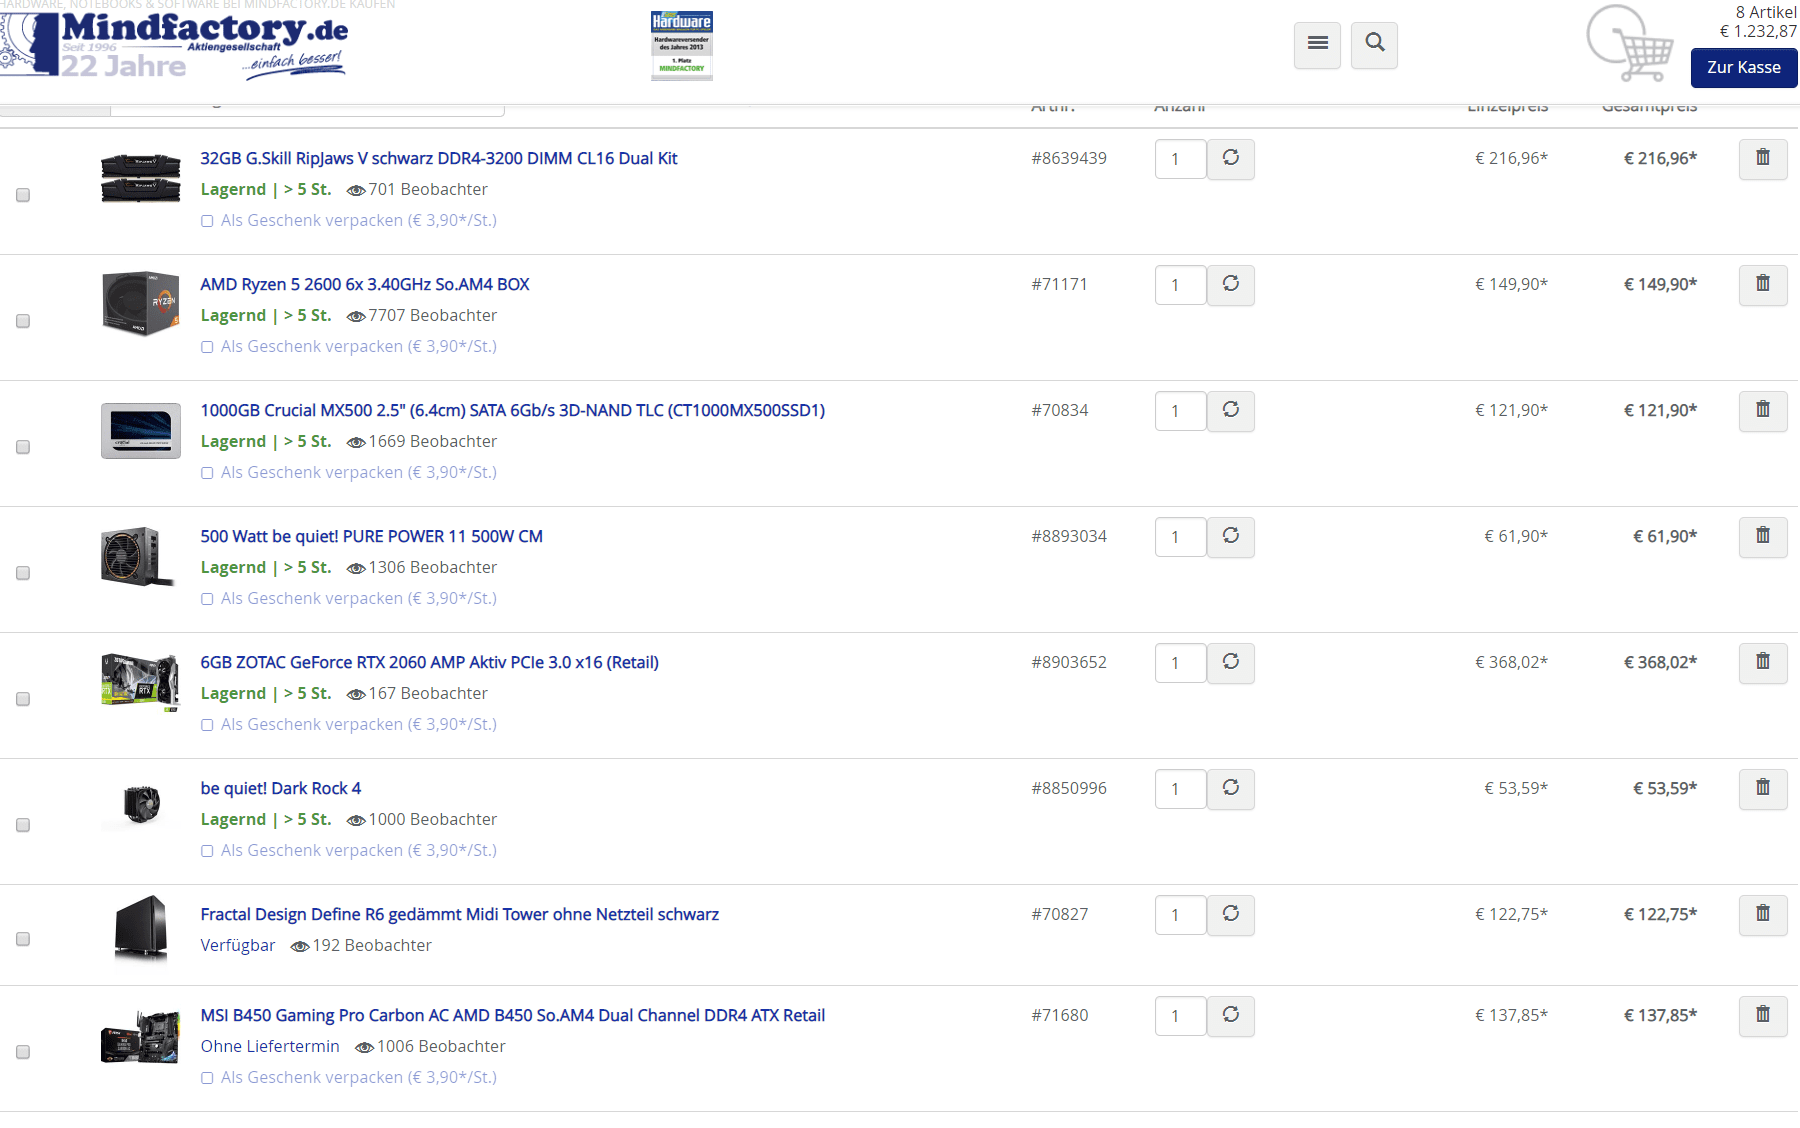Open be quiet! Dark Rock 4 link
The height and width of the screenshot is (1128, 1800).
point(281,788)
